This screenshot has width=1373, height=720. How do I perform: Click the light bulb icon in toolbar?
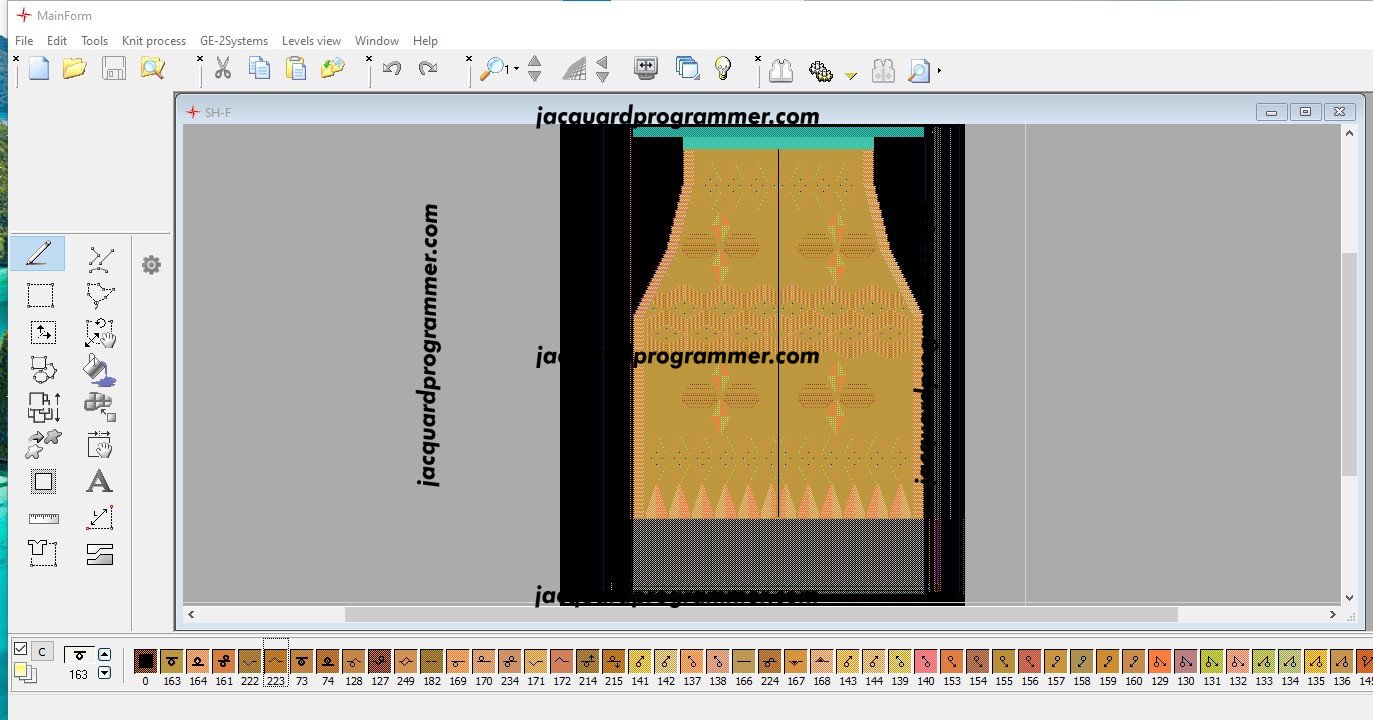tap(723, 68)
